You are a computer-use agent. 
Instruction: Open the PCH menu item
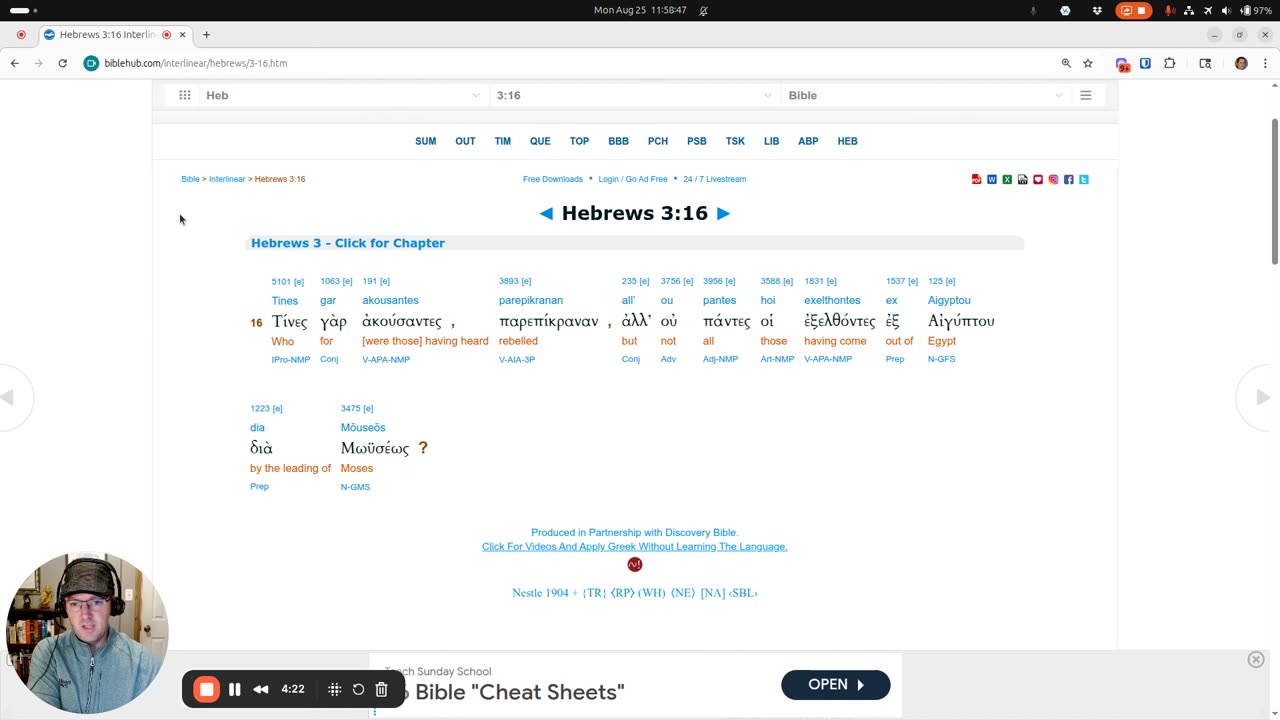click(658, 141)
